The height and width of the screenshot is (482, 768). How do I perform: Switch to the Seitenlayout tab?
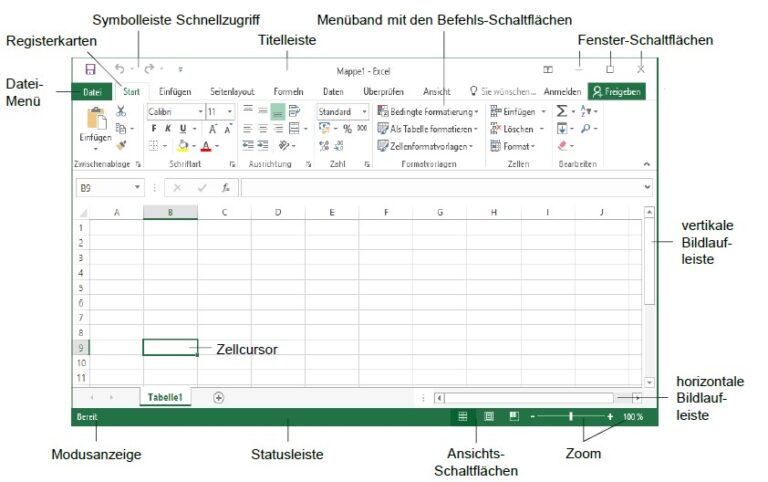click(232, 92)
